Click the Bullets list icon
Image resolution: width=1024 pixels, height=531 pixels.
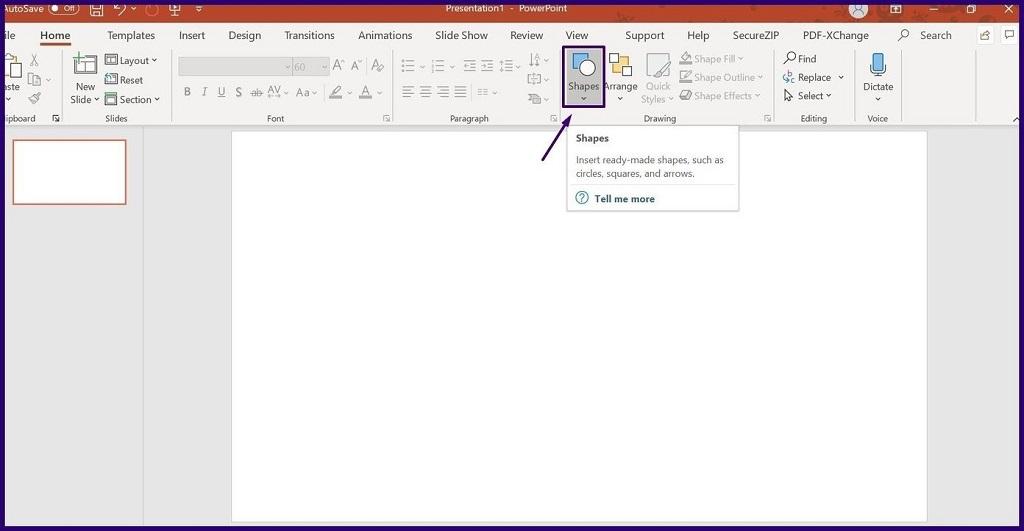pyautogui.click(x=408, y=65)
